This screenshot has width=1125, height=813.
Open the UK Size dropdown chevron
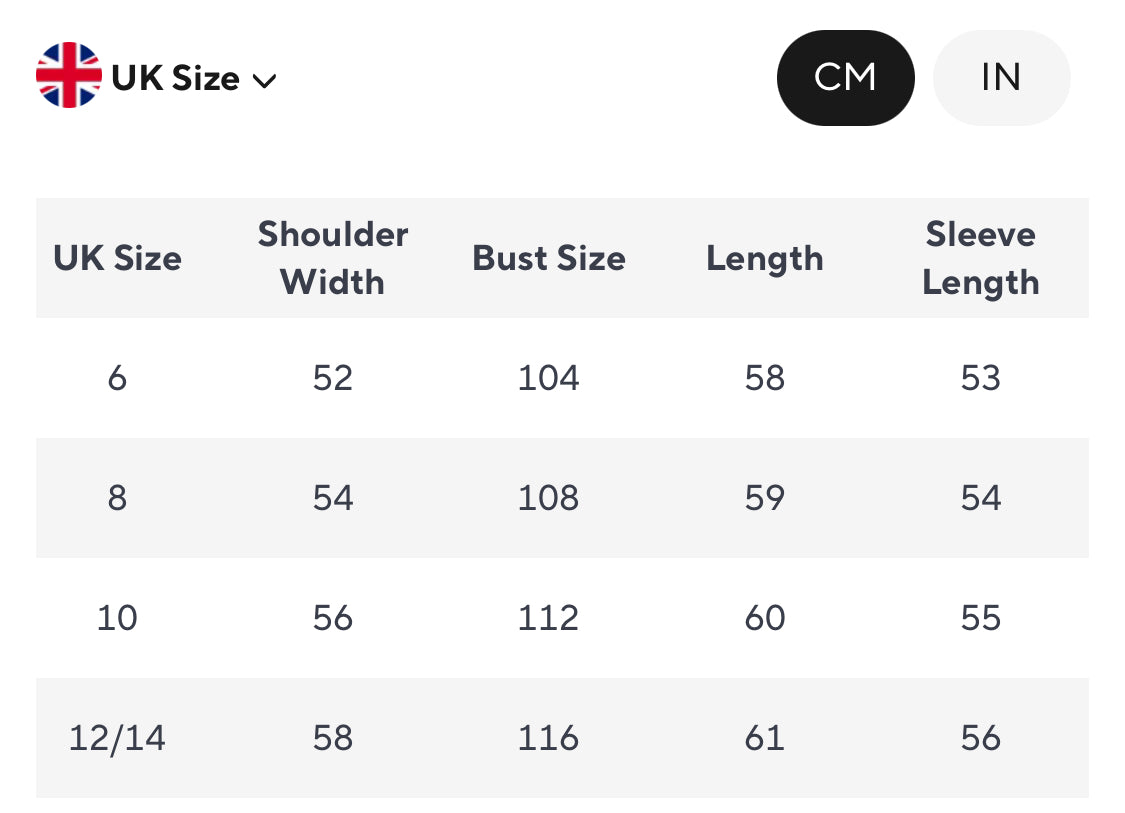264,80
